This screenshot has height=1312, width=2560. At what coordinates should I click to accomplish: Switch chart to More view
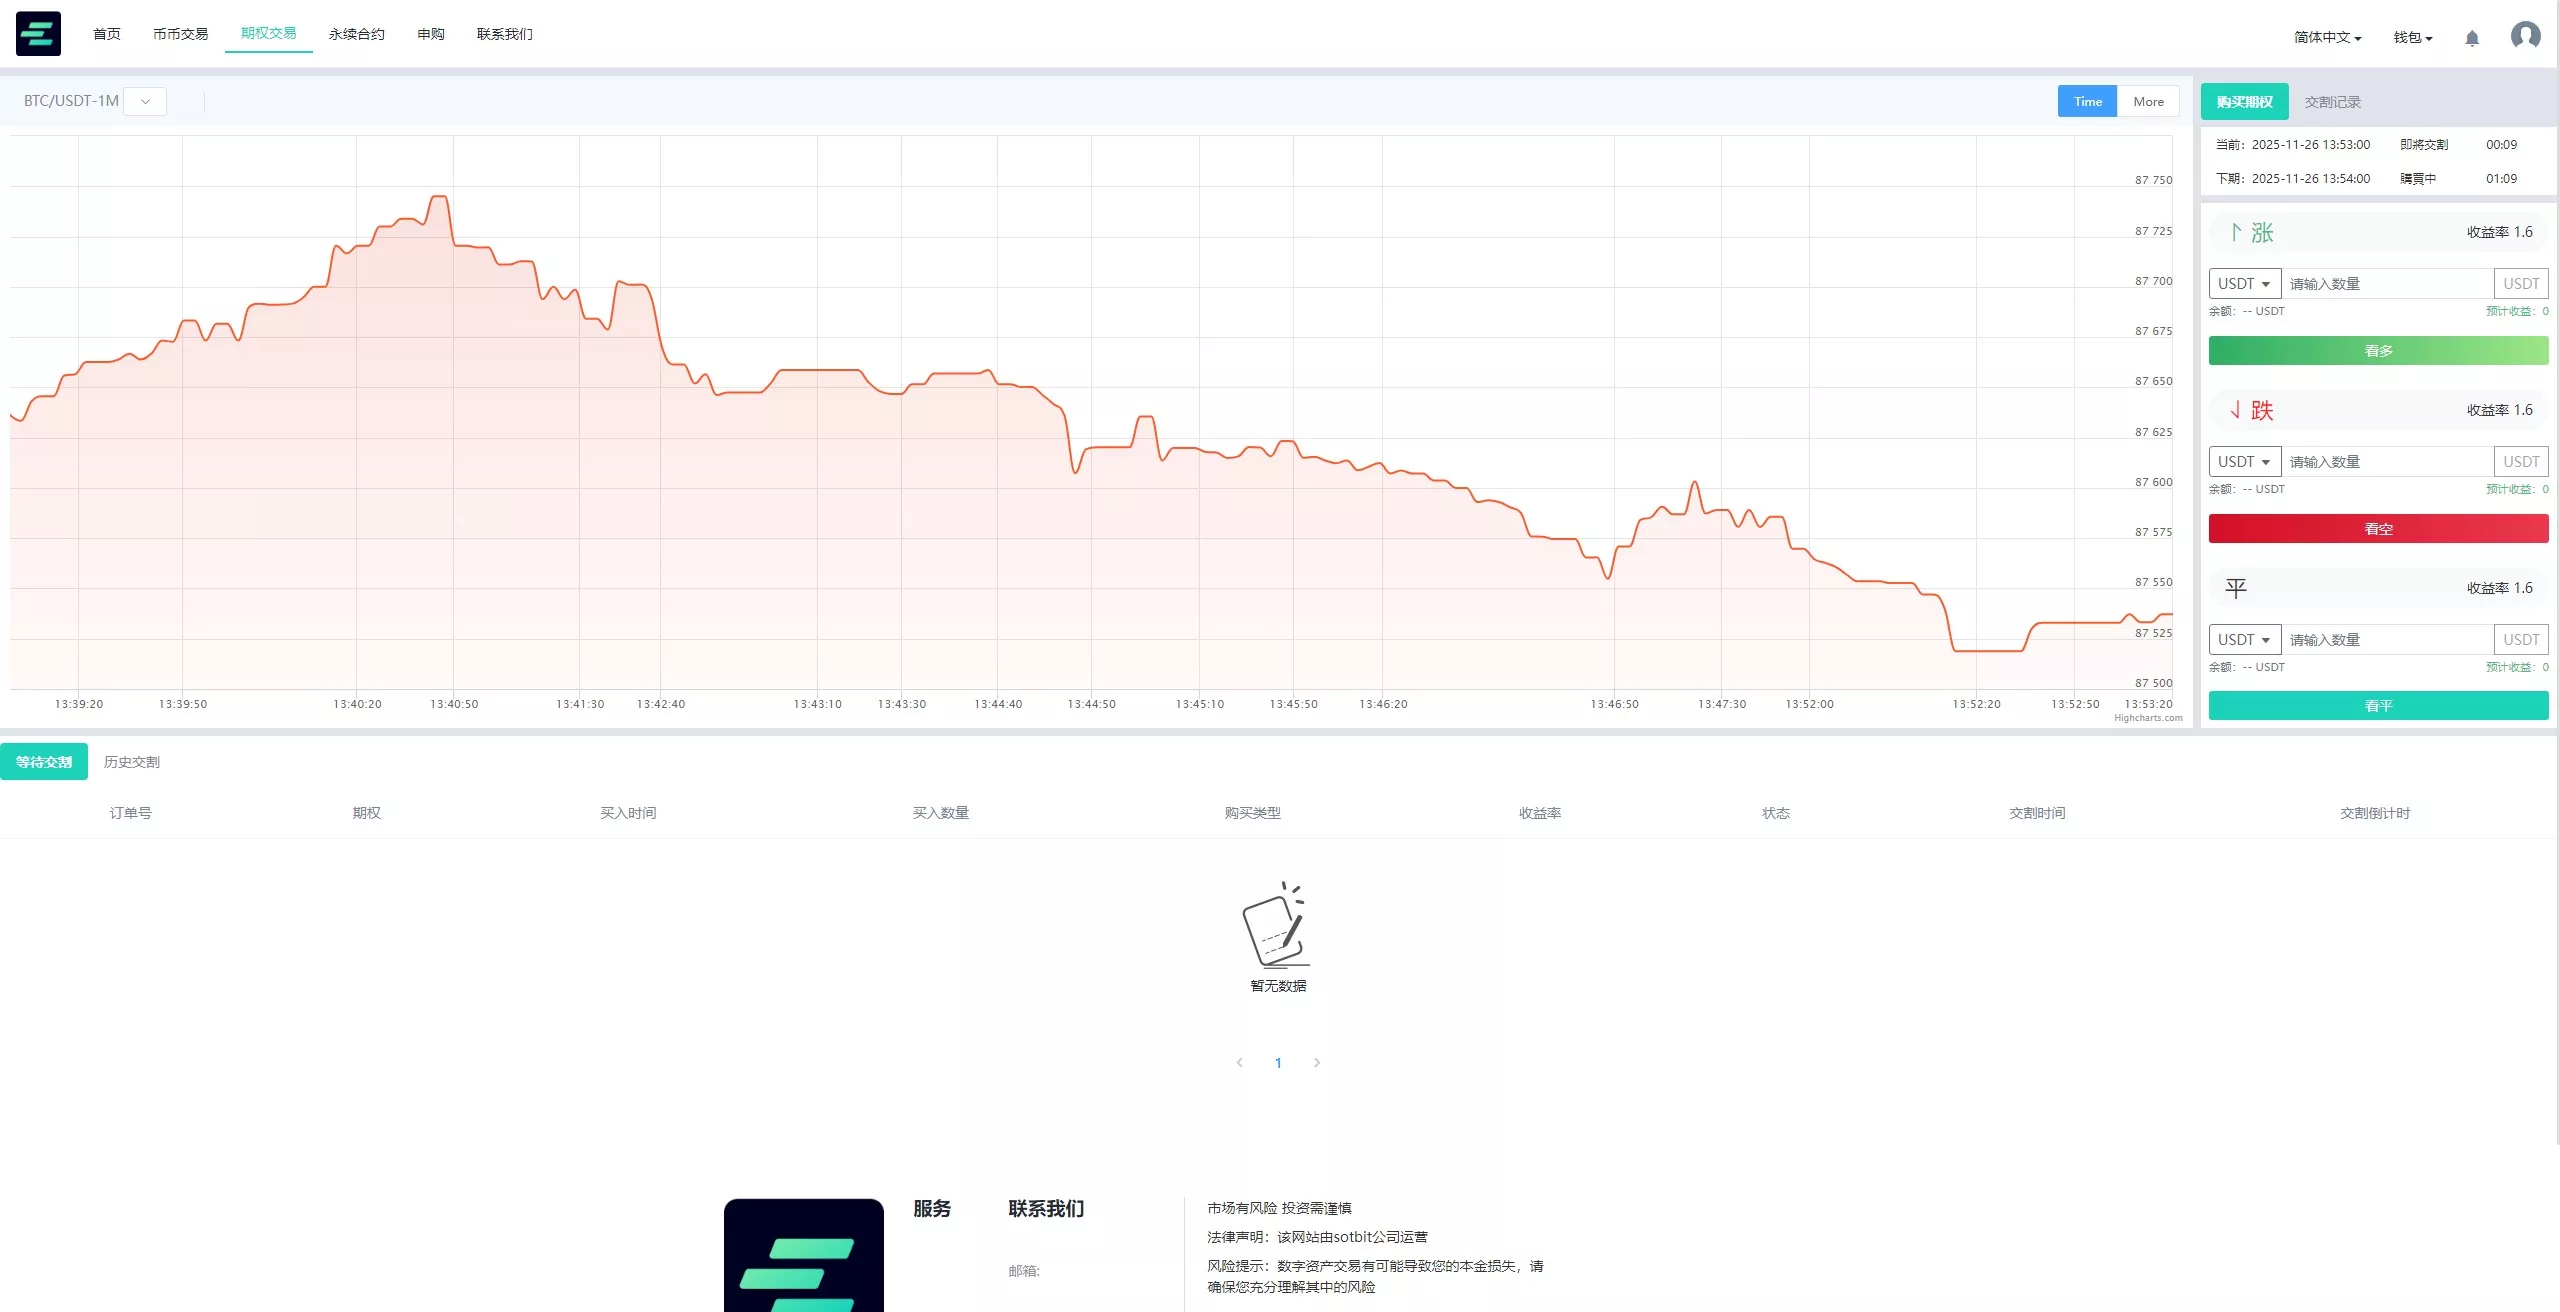[x=2148, y=101]
